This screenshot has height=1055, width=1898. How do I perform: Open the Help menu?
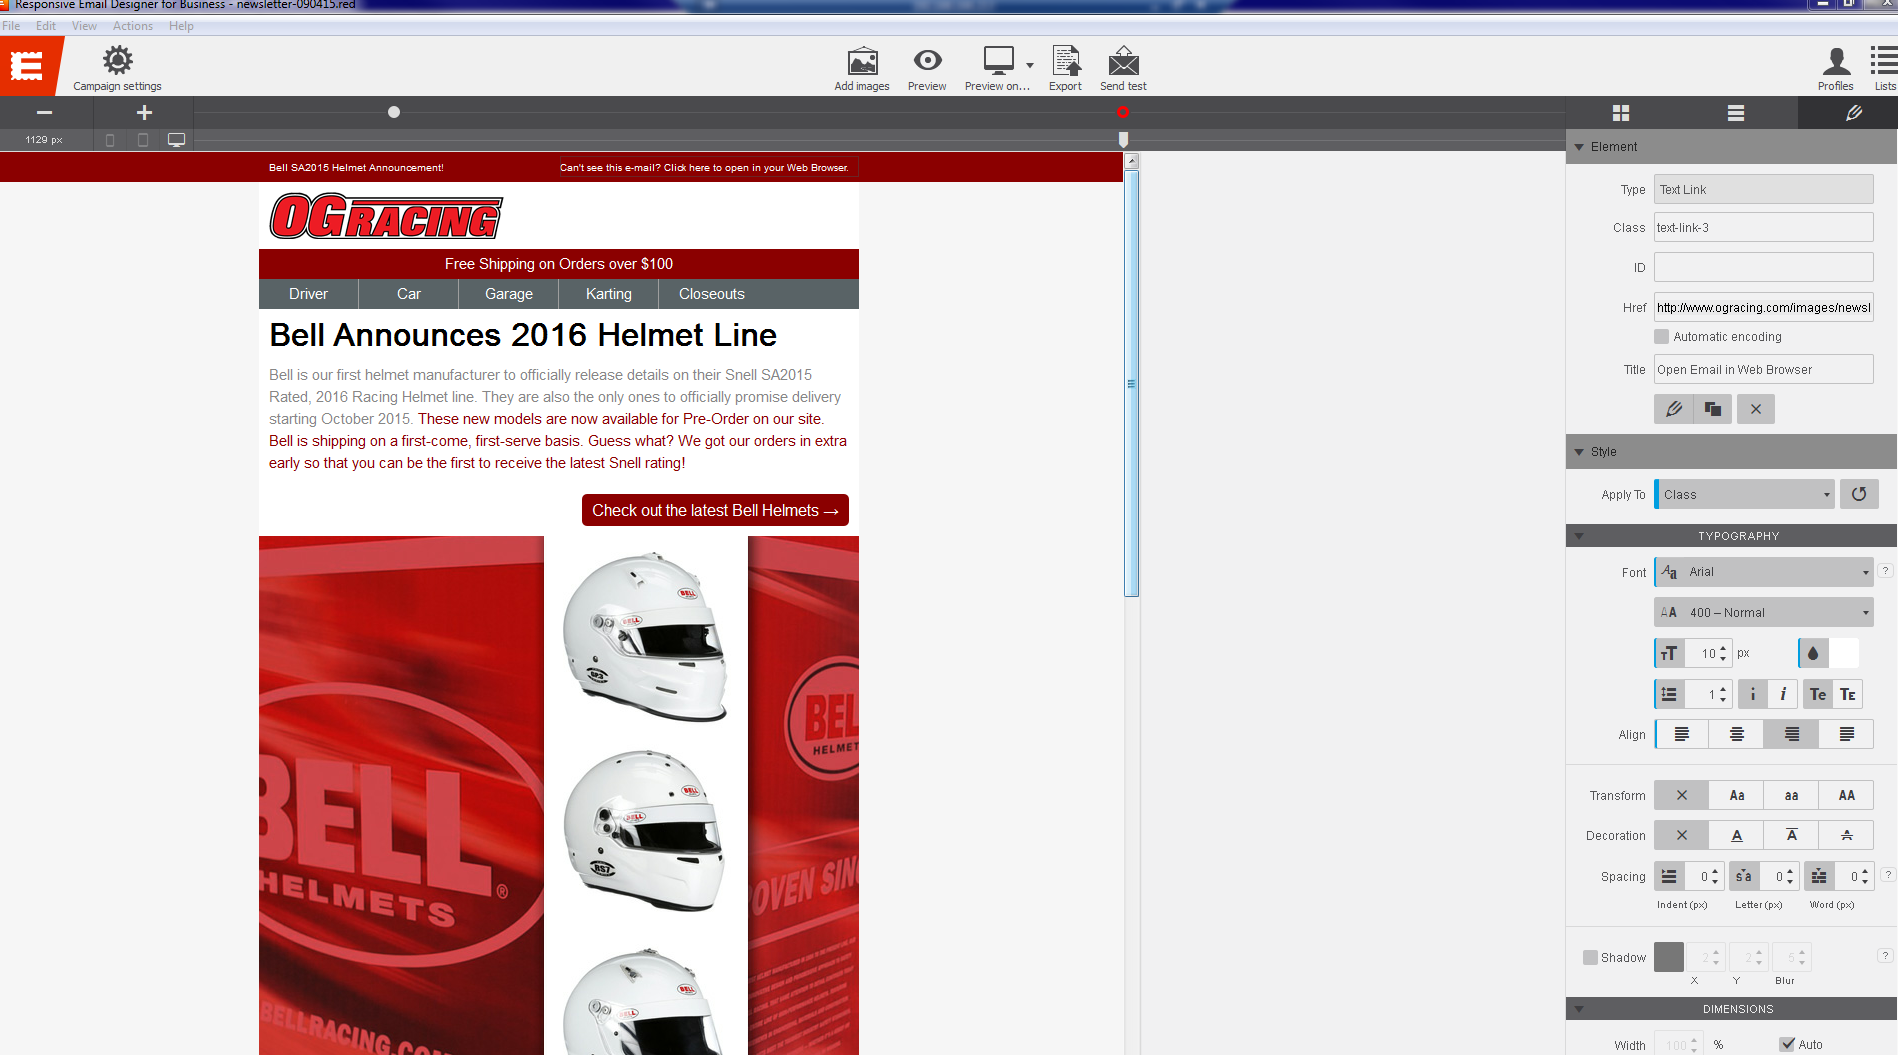[181, 26]
